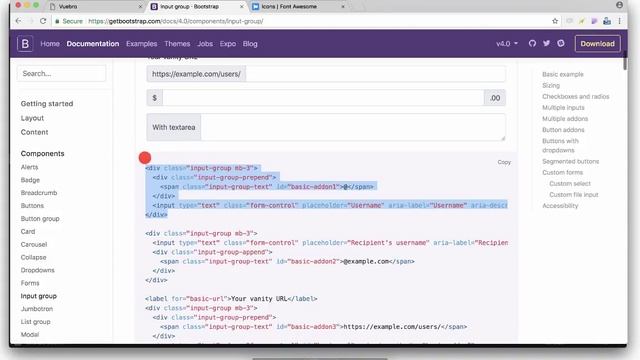This screenshot has width=640, height=360.
Task: Open Buttons in the sidebar
Action: [x=32, y=206]
